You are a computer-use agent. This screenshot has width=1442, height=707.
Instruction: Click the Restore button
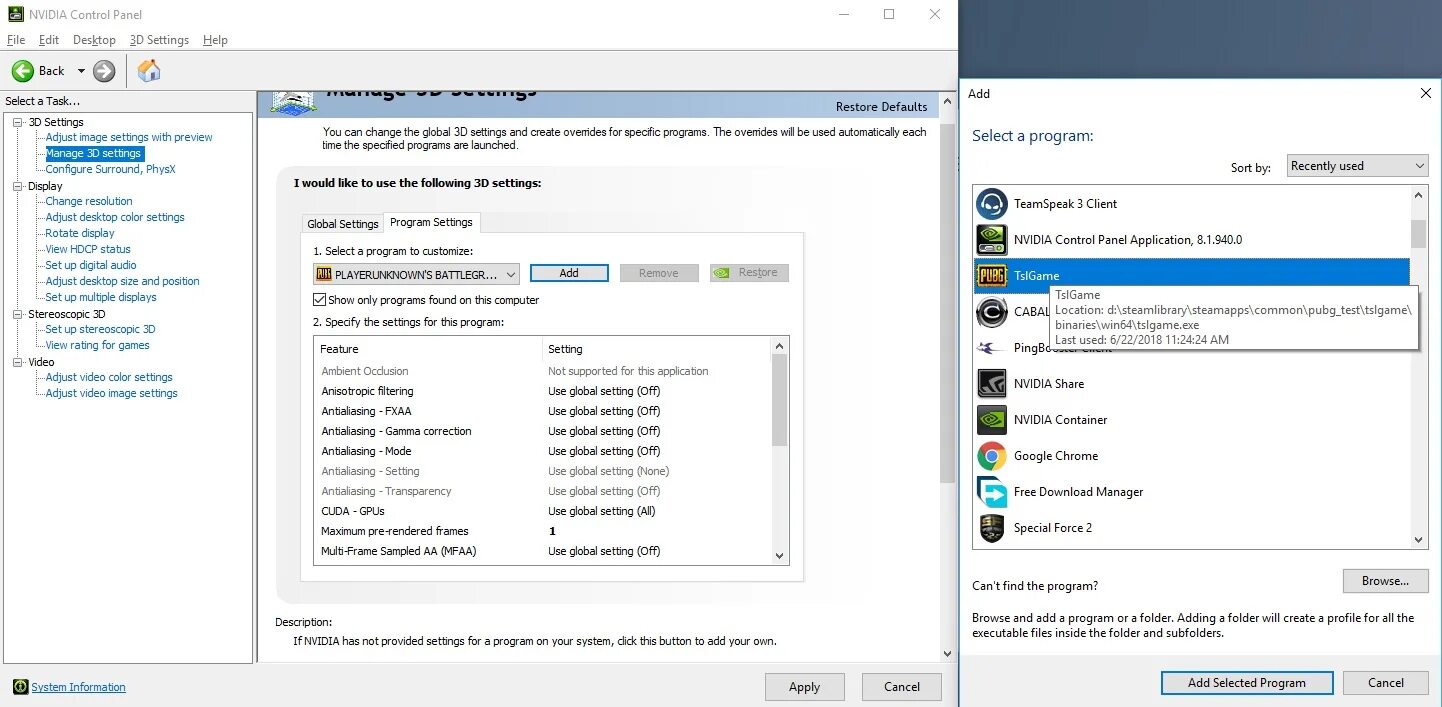[x=749, y=273]
